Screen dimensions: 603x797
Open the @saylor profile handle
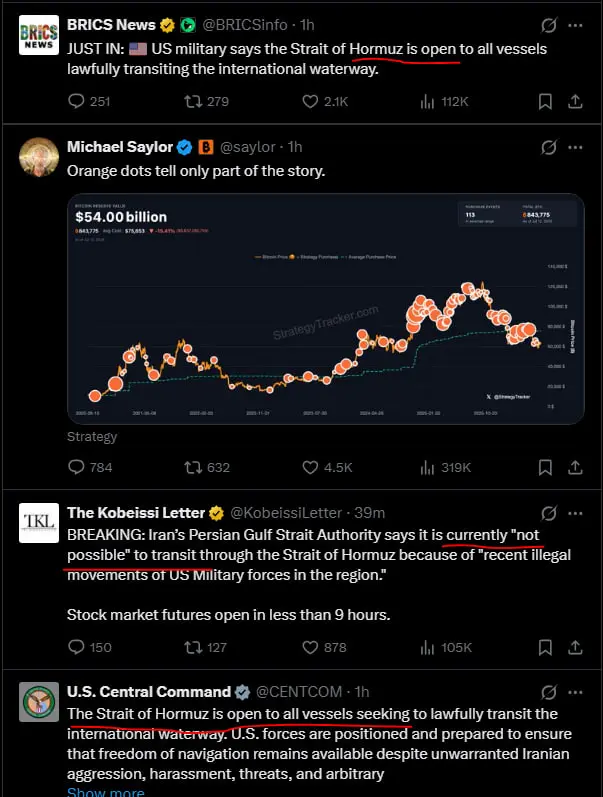[x=248, y=147]
